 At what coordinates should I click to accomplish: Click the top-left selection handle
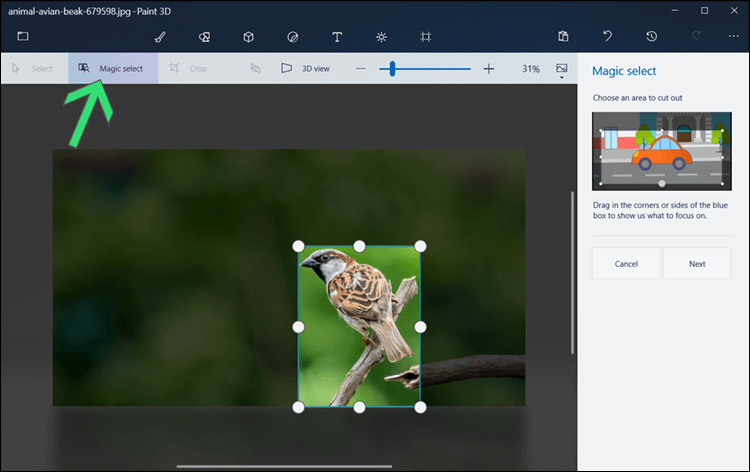298,246
